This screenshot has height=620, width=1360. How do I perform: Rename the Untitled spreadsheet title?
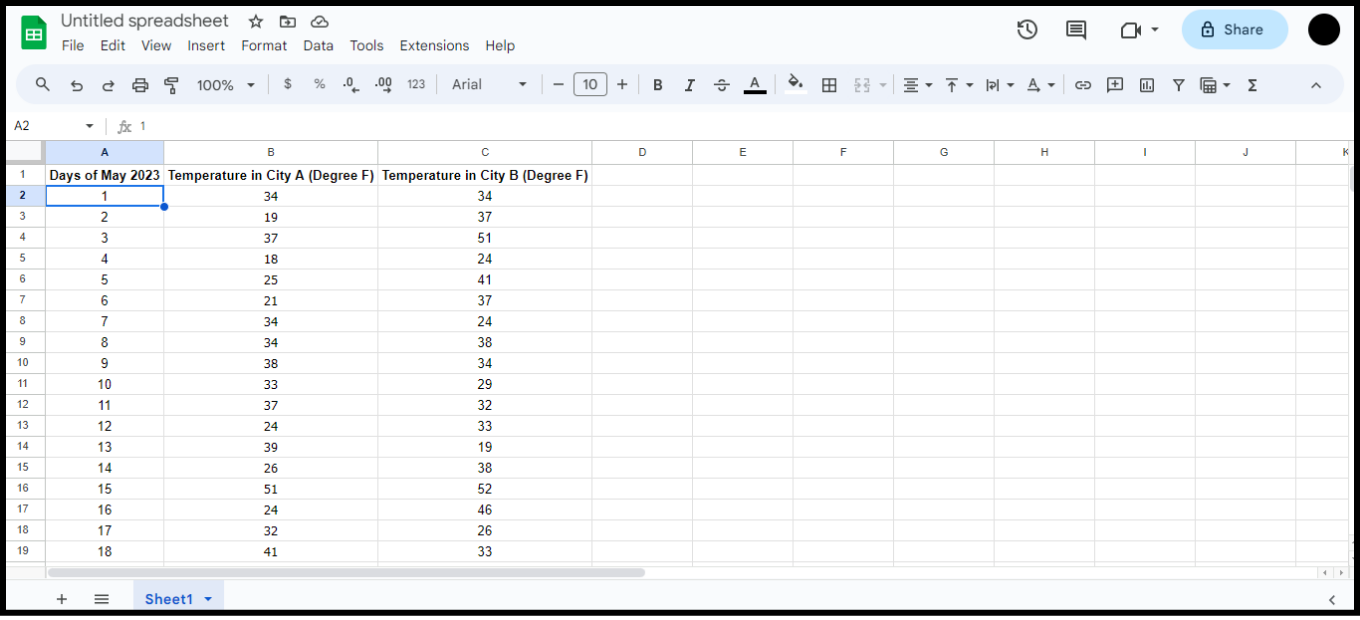click(145, 21)
